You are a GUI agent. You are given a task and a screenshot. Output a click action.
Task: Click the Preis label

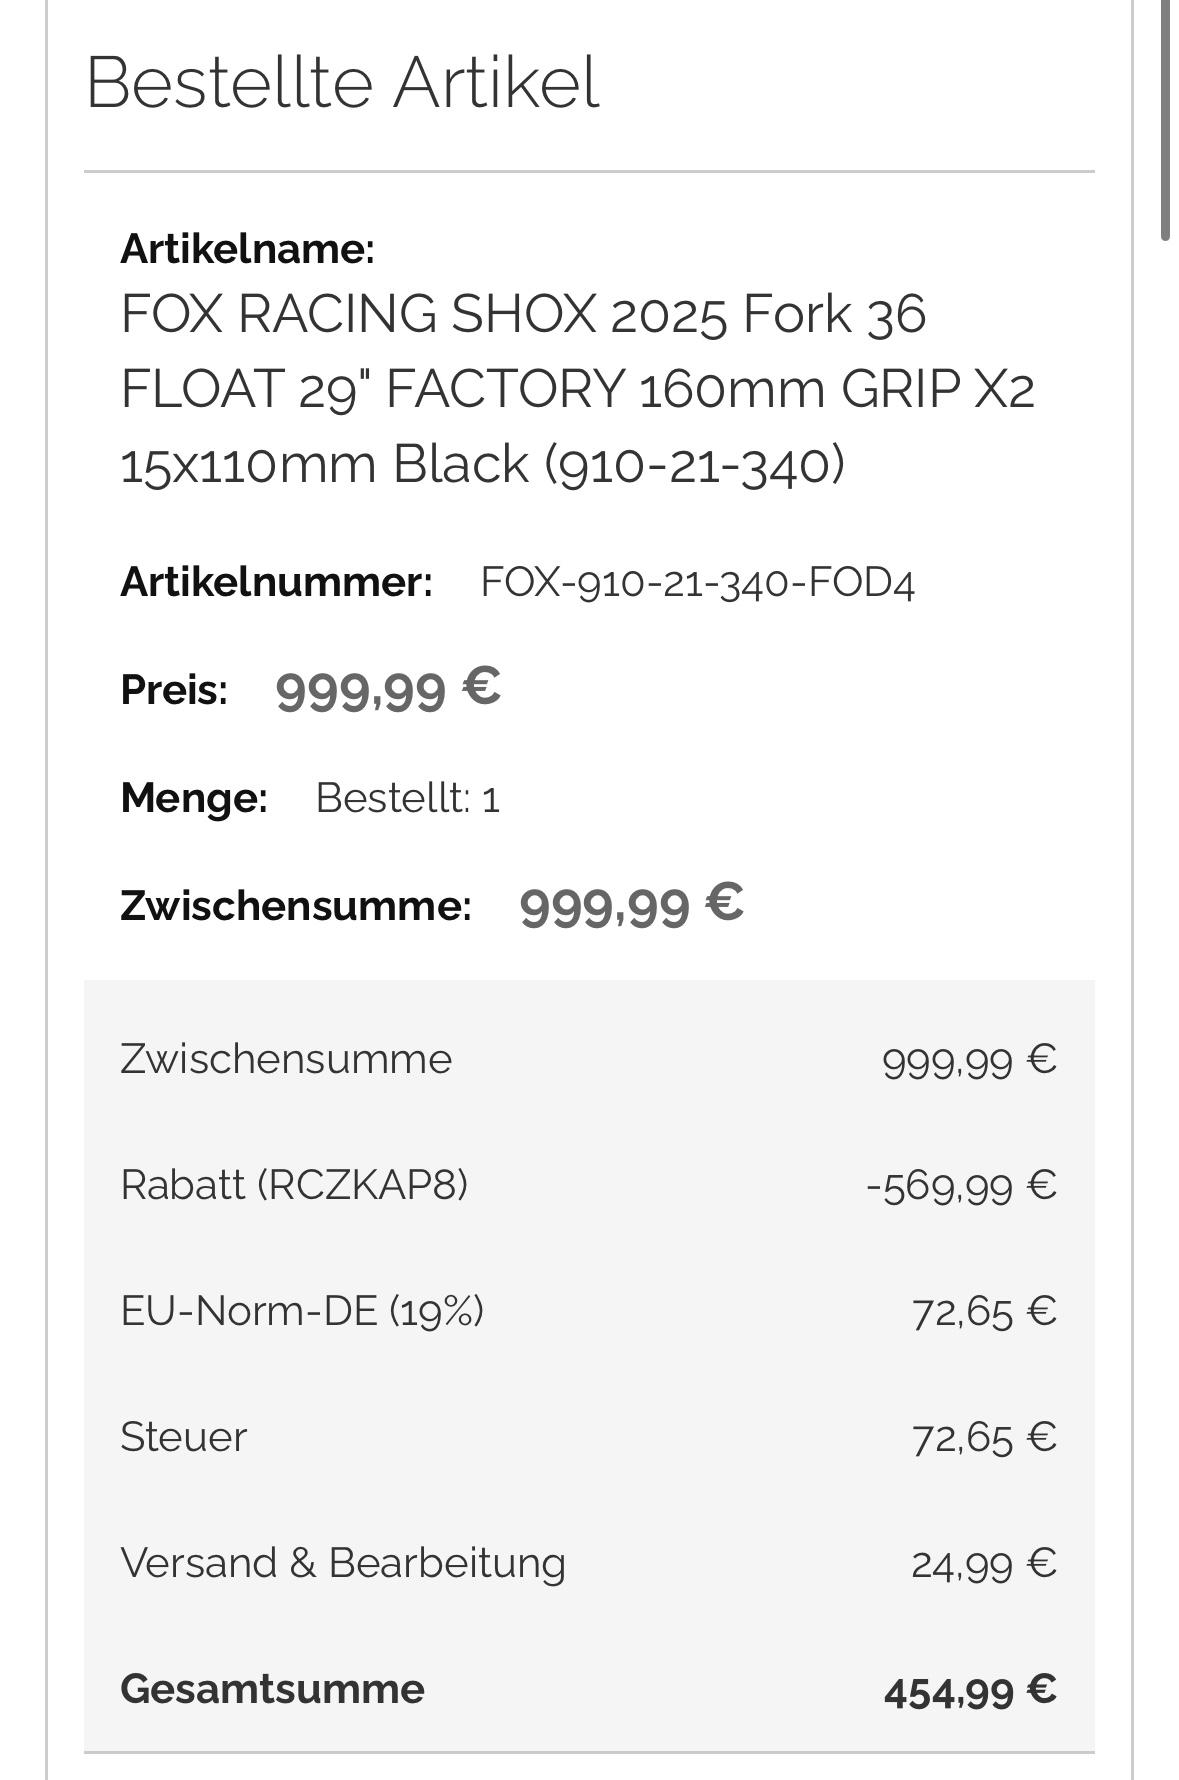tap(174, 690)
